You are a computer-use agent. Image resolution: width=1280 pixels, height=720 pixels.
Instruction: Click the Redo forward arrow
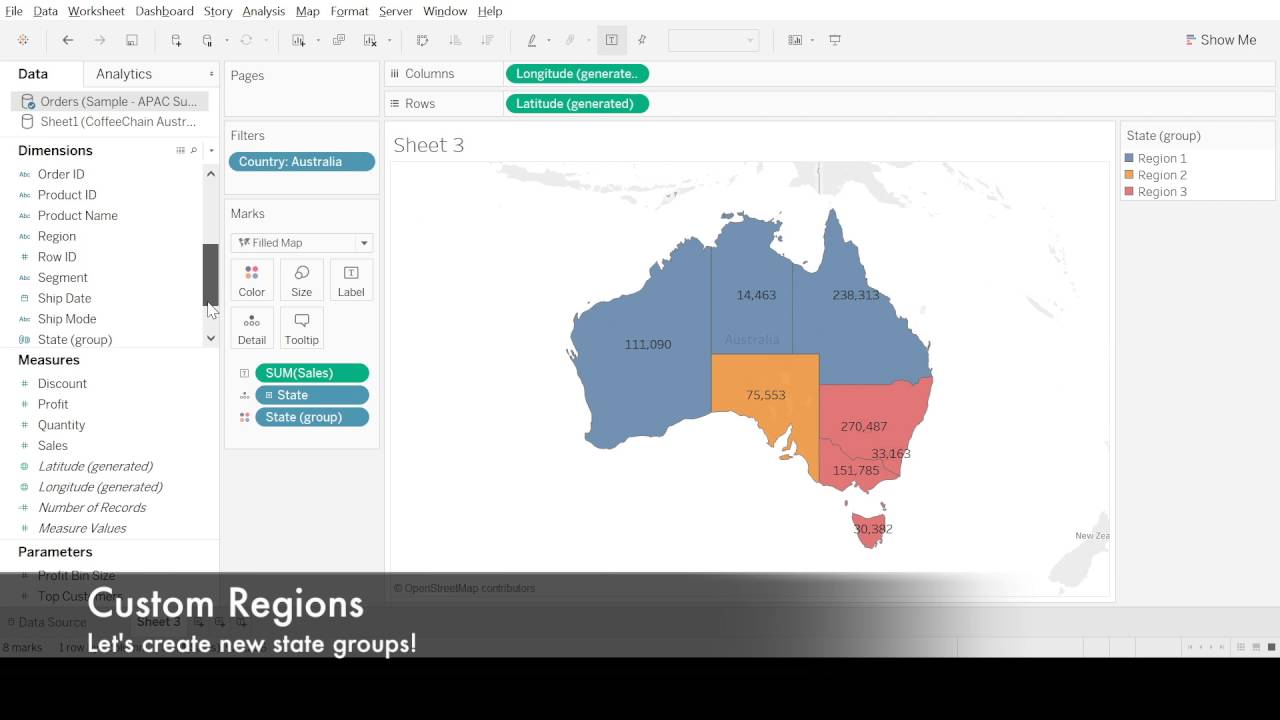[99, 40]
